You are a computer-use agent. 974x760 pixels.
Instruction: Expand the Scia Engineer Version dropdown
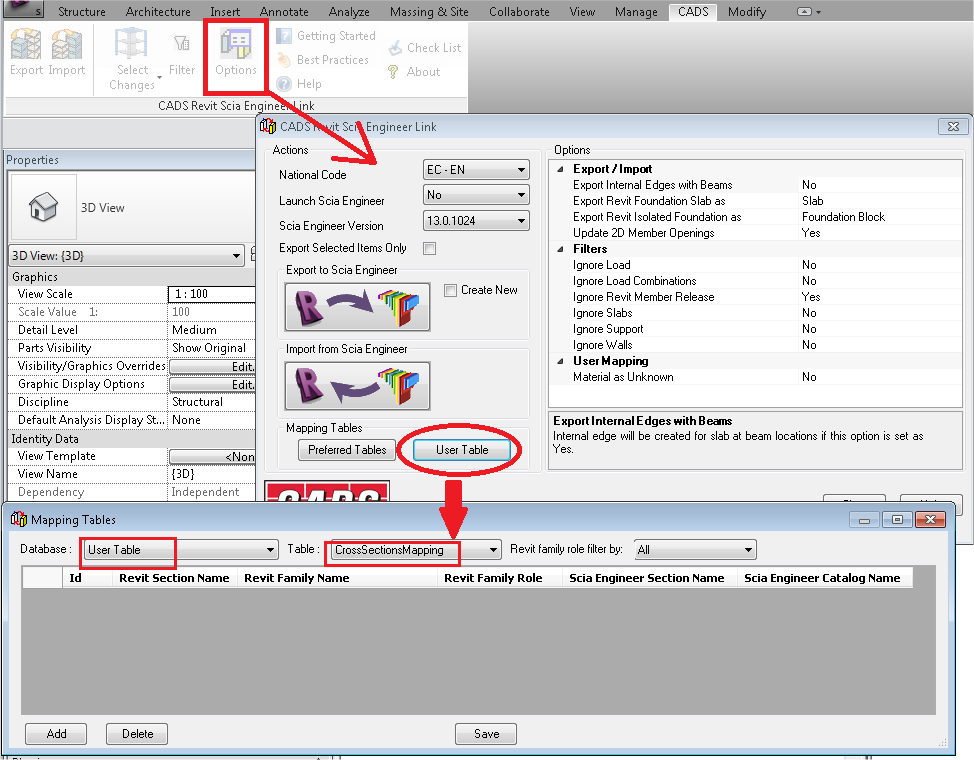click(475, 221)
